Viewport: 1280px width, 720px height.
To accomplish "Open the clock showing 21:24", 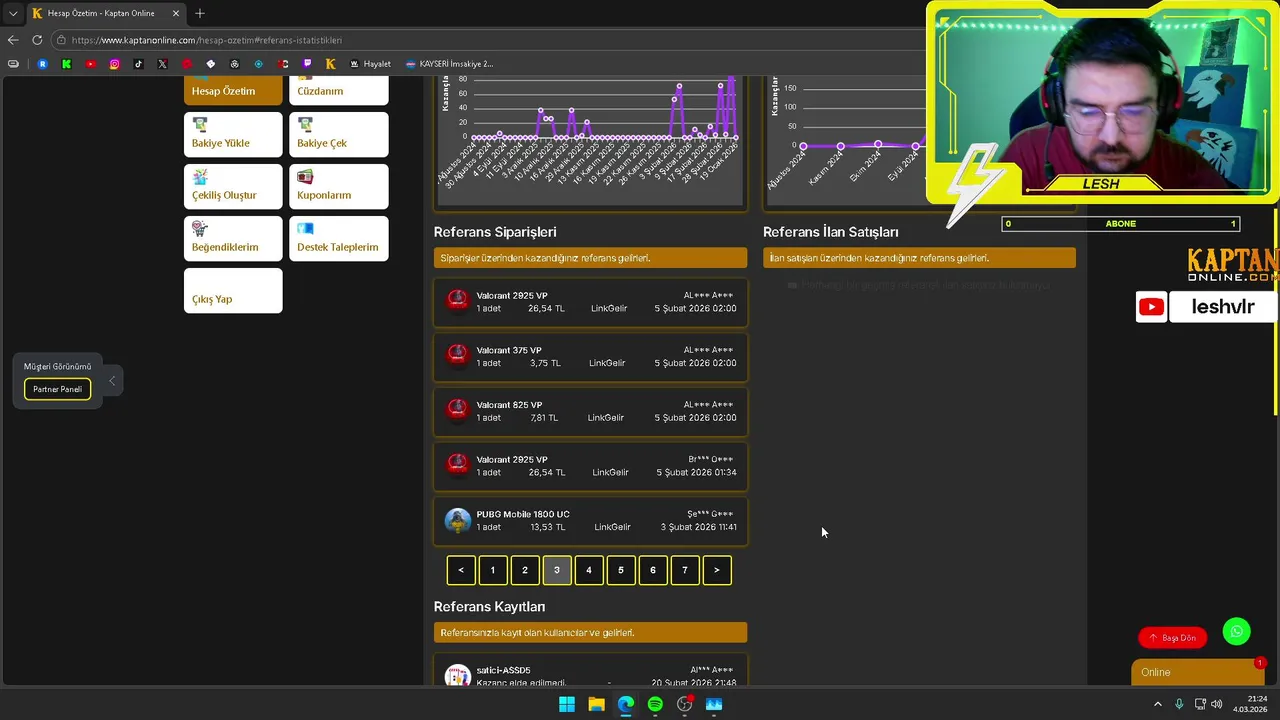I will pos(1250,704).
